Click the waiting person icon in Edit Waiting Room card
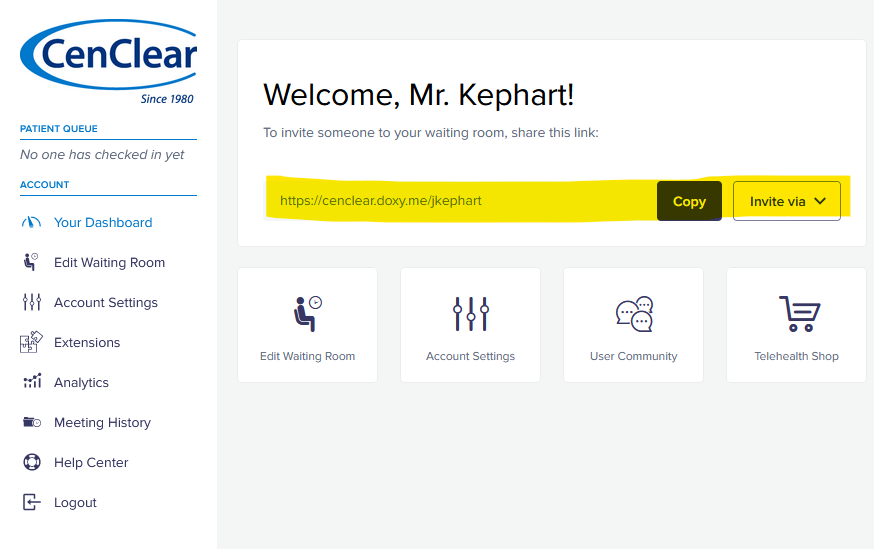Viewport: 874px width, 549px height. click(x=308, y=313)
